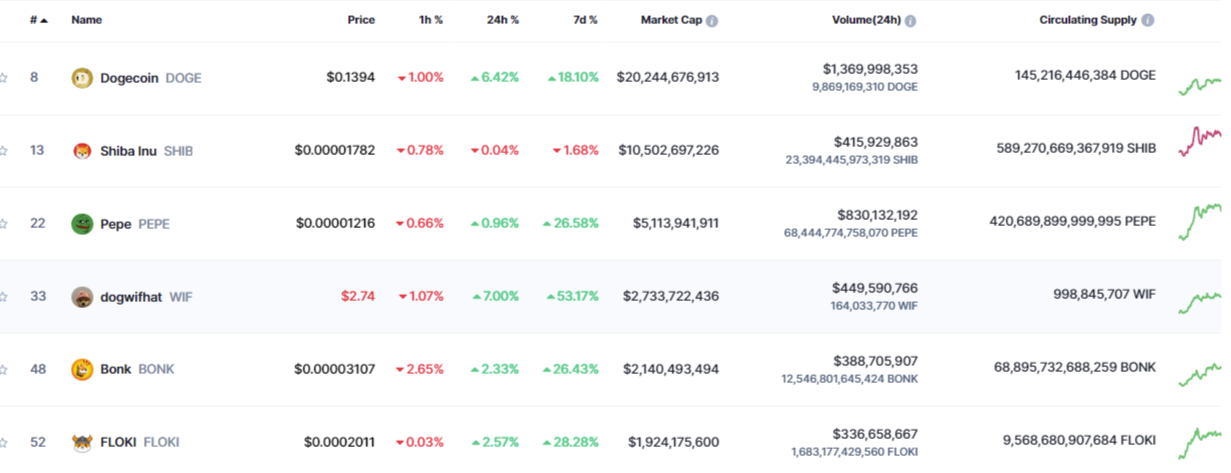
Task: Open Pepe 7-day sparkline chart
Action: click(1201, 222)
